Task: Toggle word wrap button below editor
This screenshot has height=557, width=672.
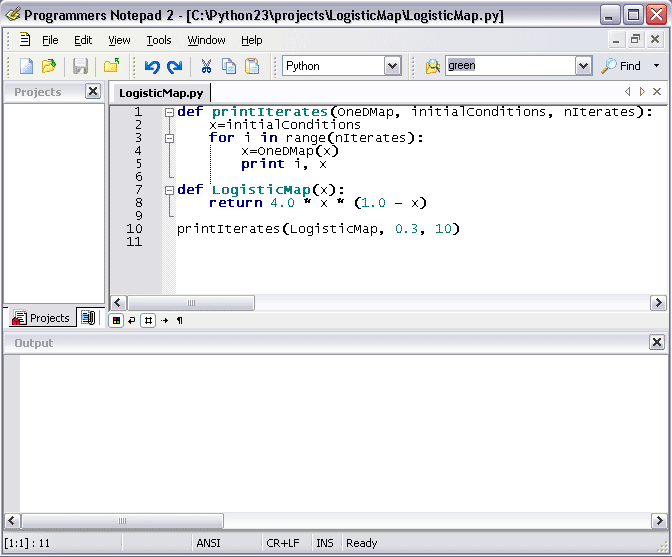Action: [132, 320]
